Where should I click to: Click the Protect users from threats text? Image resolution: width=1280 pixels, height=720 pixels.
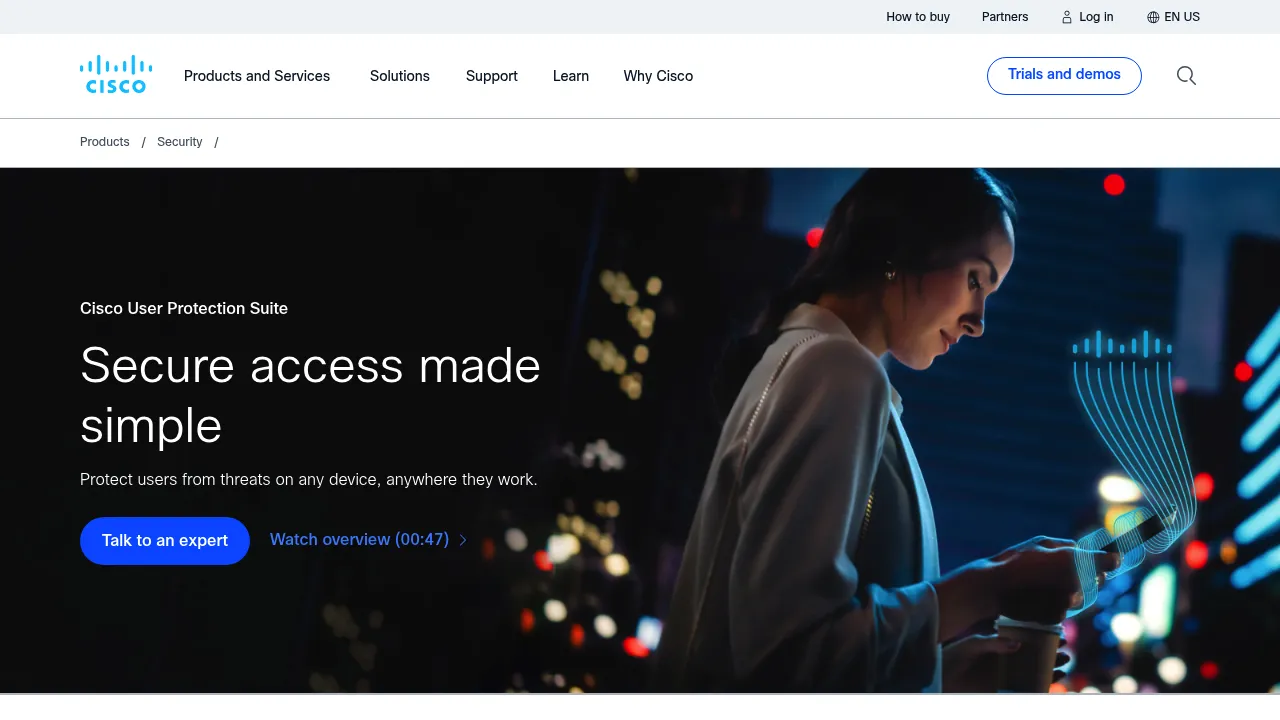pyautogui.click(x=309, y=480)
